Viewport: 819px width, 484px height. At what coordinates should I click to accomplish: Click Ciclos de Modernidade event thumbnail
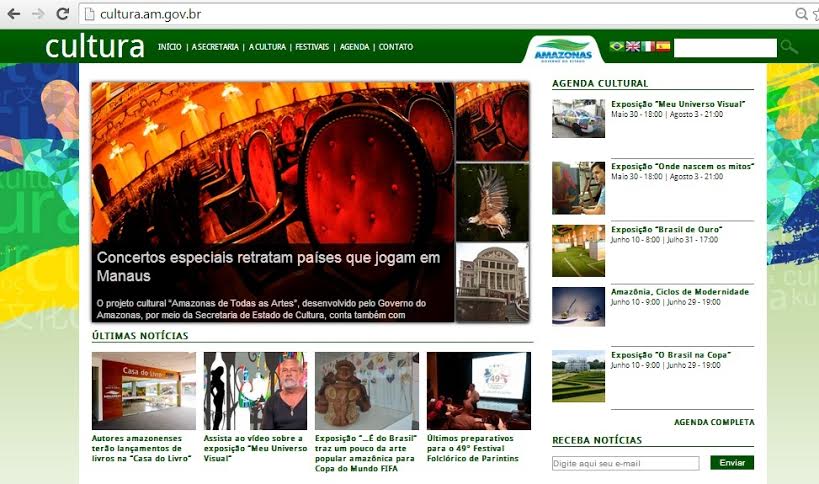[578, 307]
